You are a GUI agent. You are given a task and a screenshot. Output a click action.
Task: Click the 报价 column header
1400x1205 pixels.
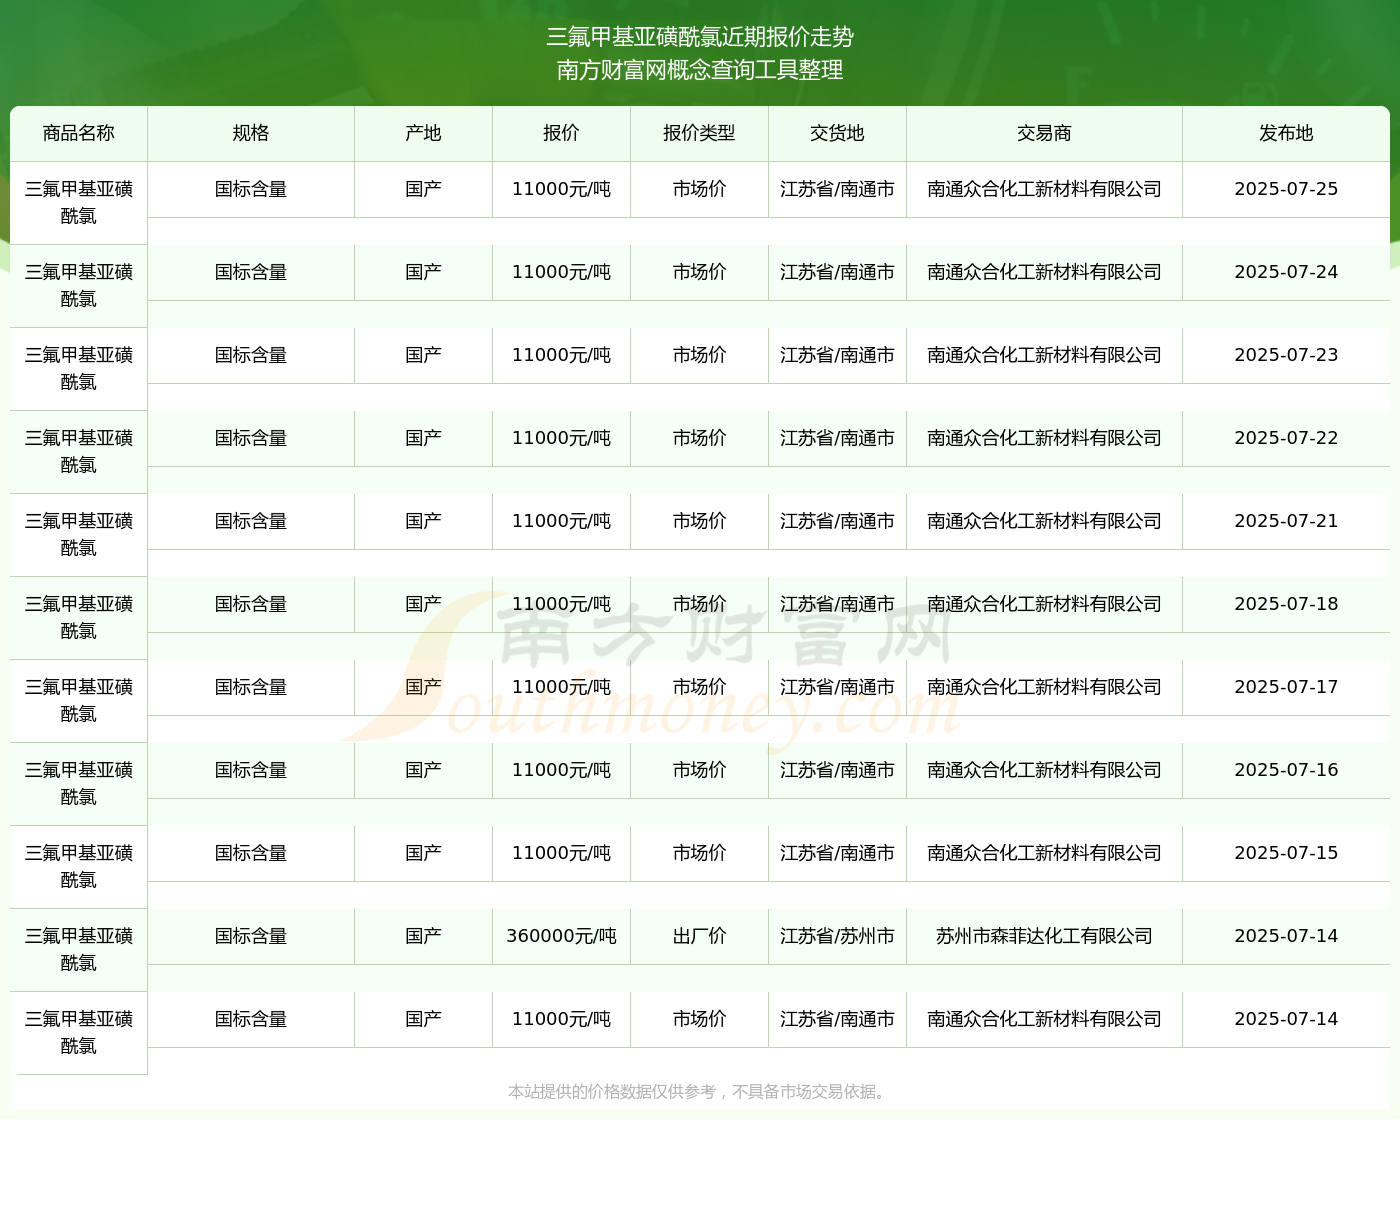(562, 133)
